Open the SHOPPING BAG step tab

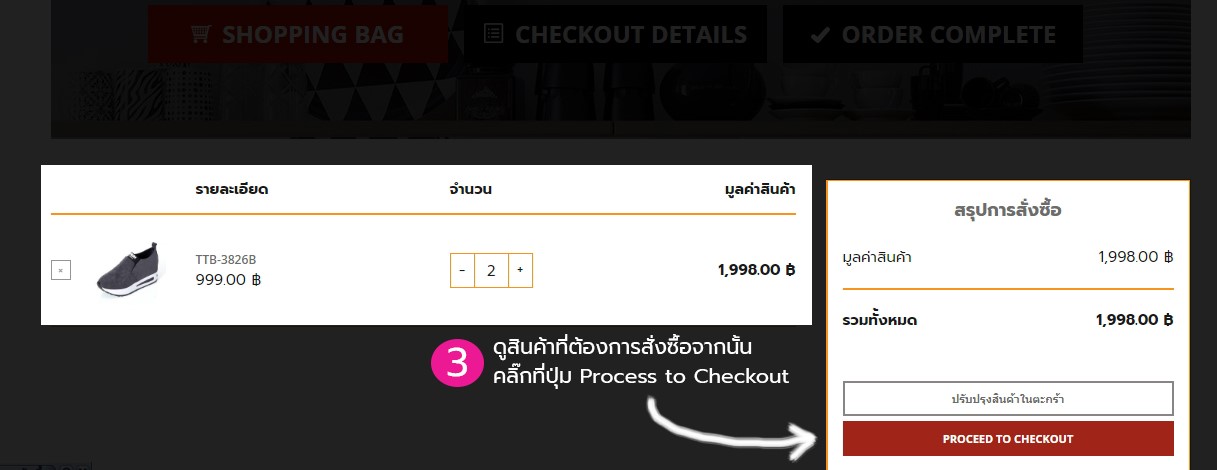(x=298, y=35)
